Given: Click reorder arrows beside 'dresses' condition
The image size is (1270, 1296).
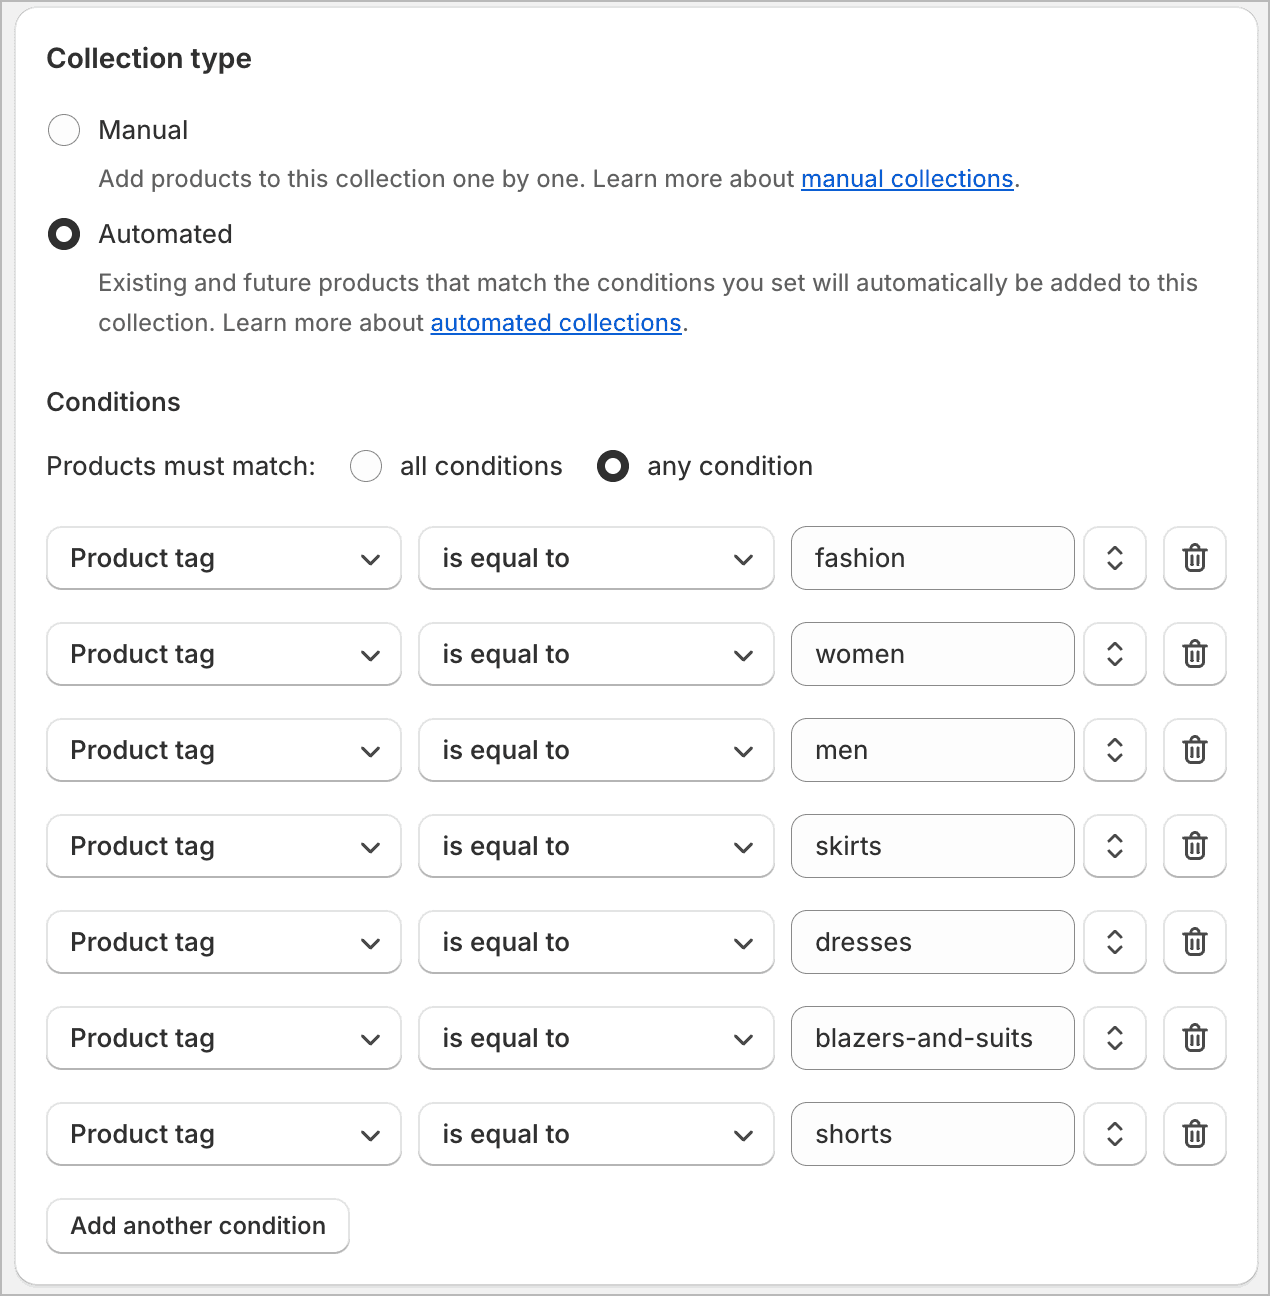Looking at the screenshot, I should [1115, 942].
